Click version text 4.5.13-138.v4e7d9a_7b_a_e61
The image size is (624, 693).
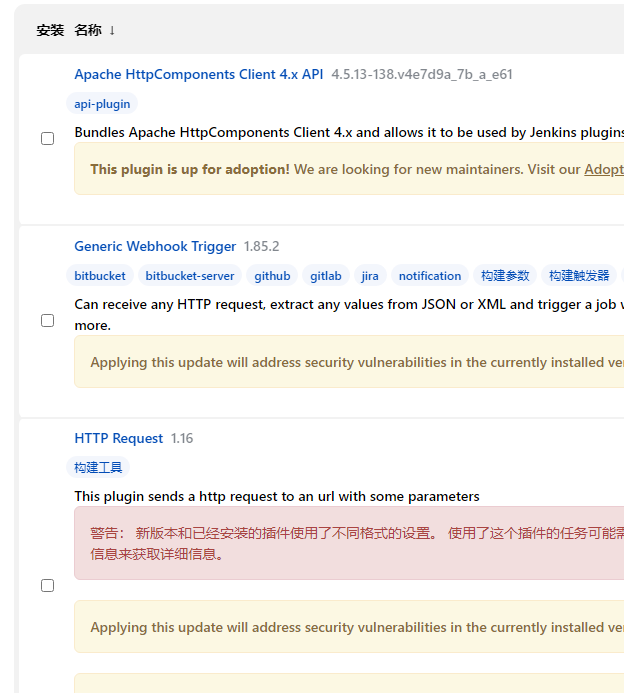tap(422, 74)
